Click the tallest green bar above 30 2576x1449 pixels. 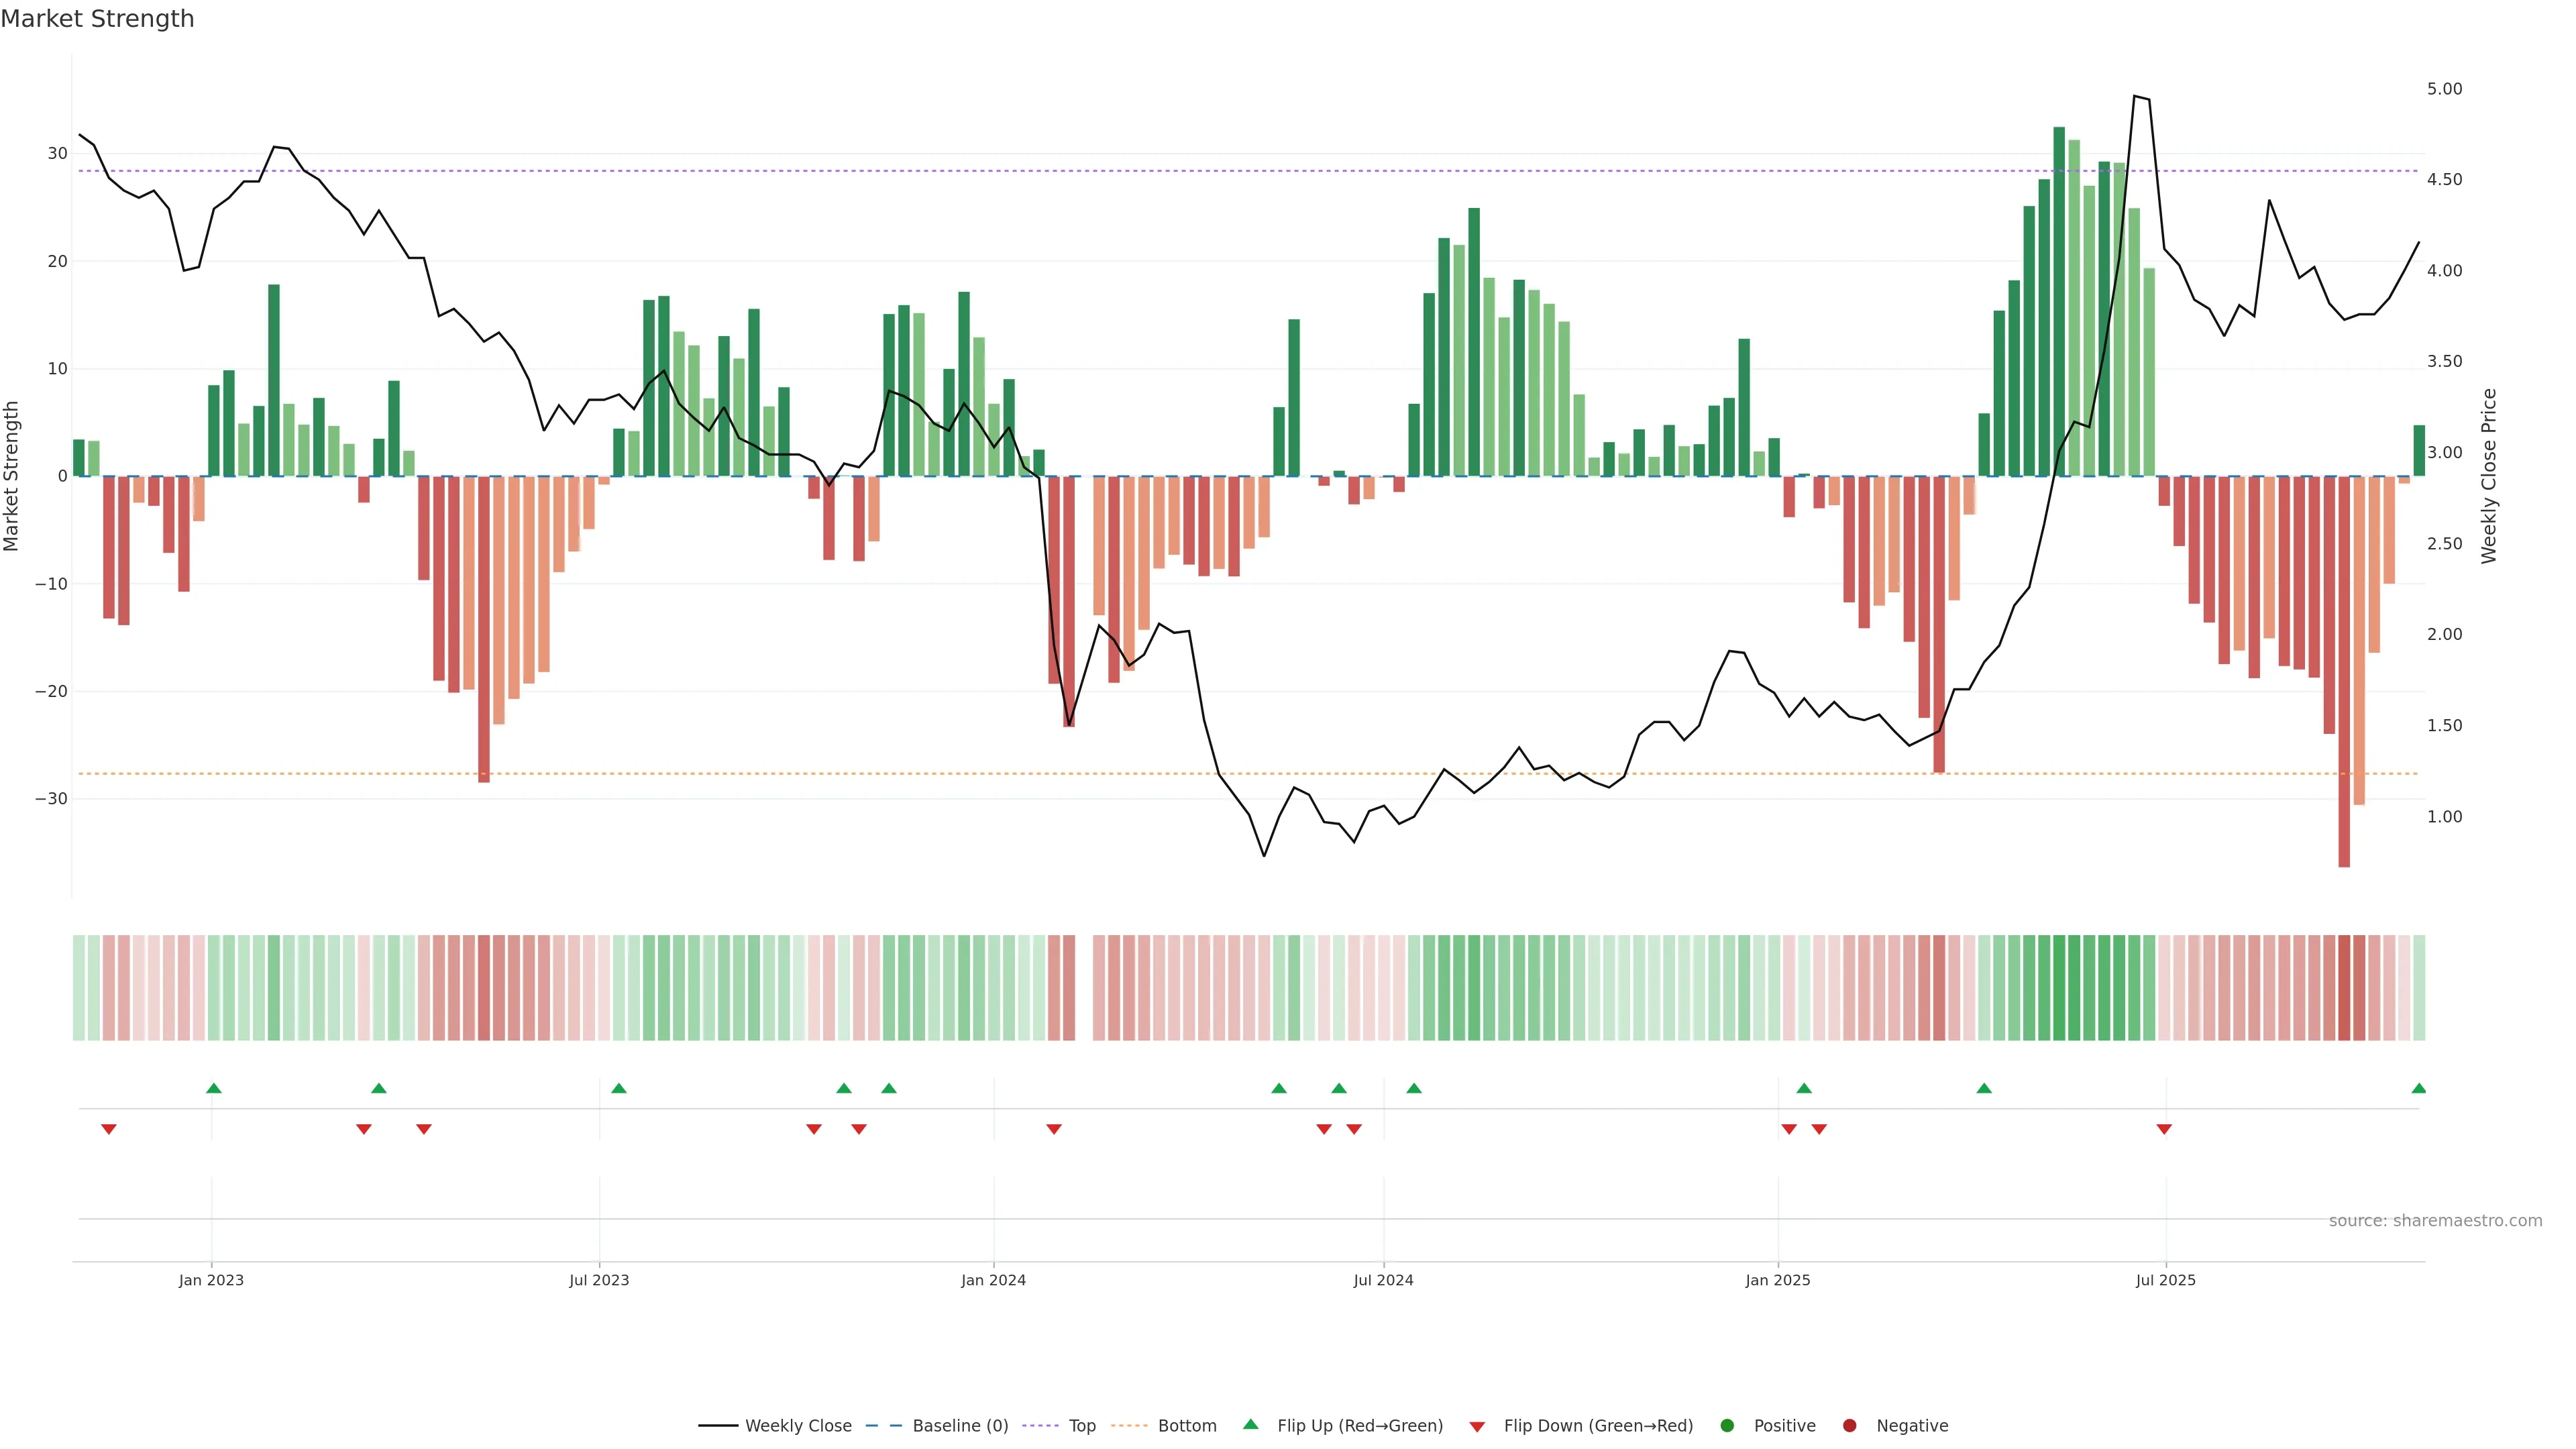(2059, 300)
